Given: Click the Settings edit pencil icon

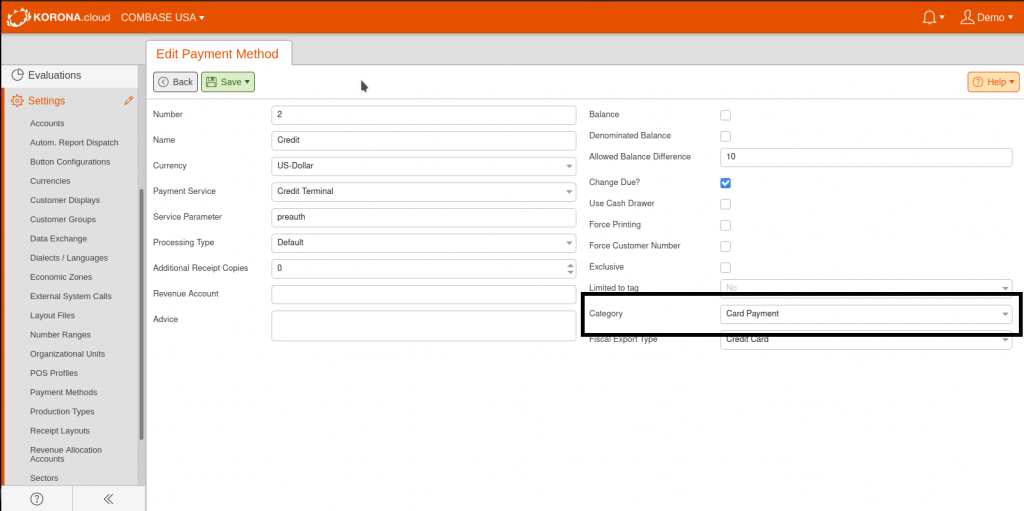Looking at the screenshot, I should [129, 101].
